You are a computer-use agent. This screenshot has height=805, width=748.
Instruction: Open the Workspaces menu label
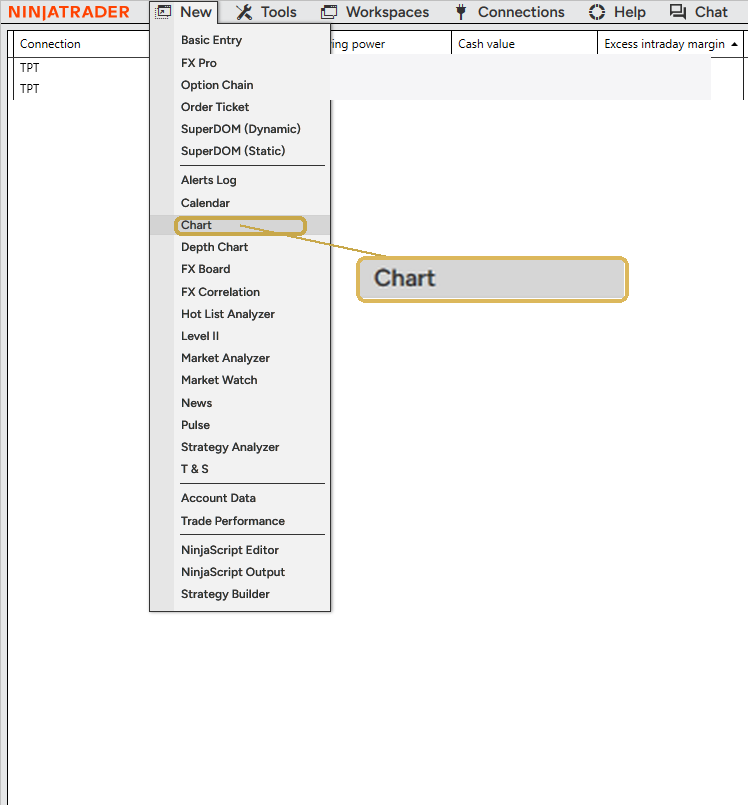click(x=388, y=12)
